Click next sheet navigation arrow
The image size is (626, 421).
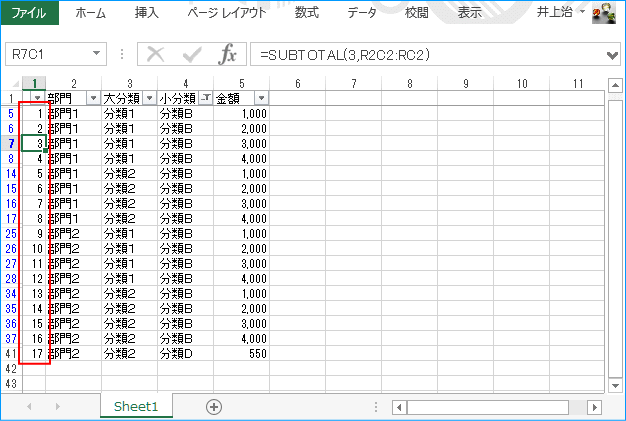click(56, 407)
